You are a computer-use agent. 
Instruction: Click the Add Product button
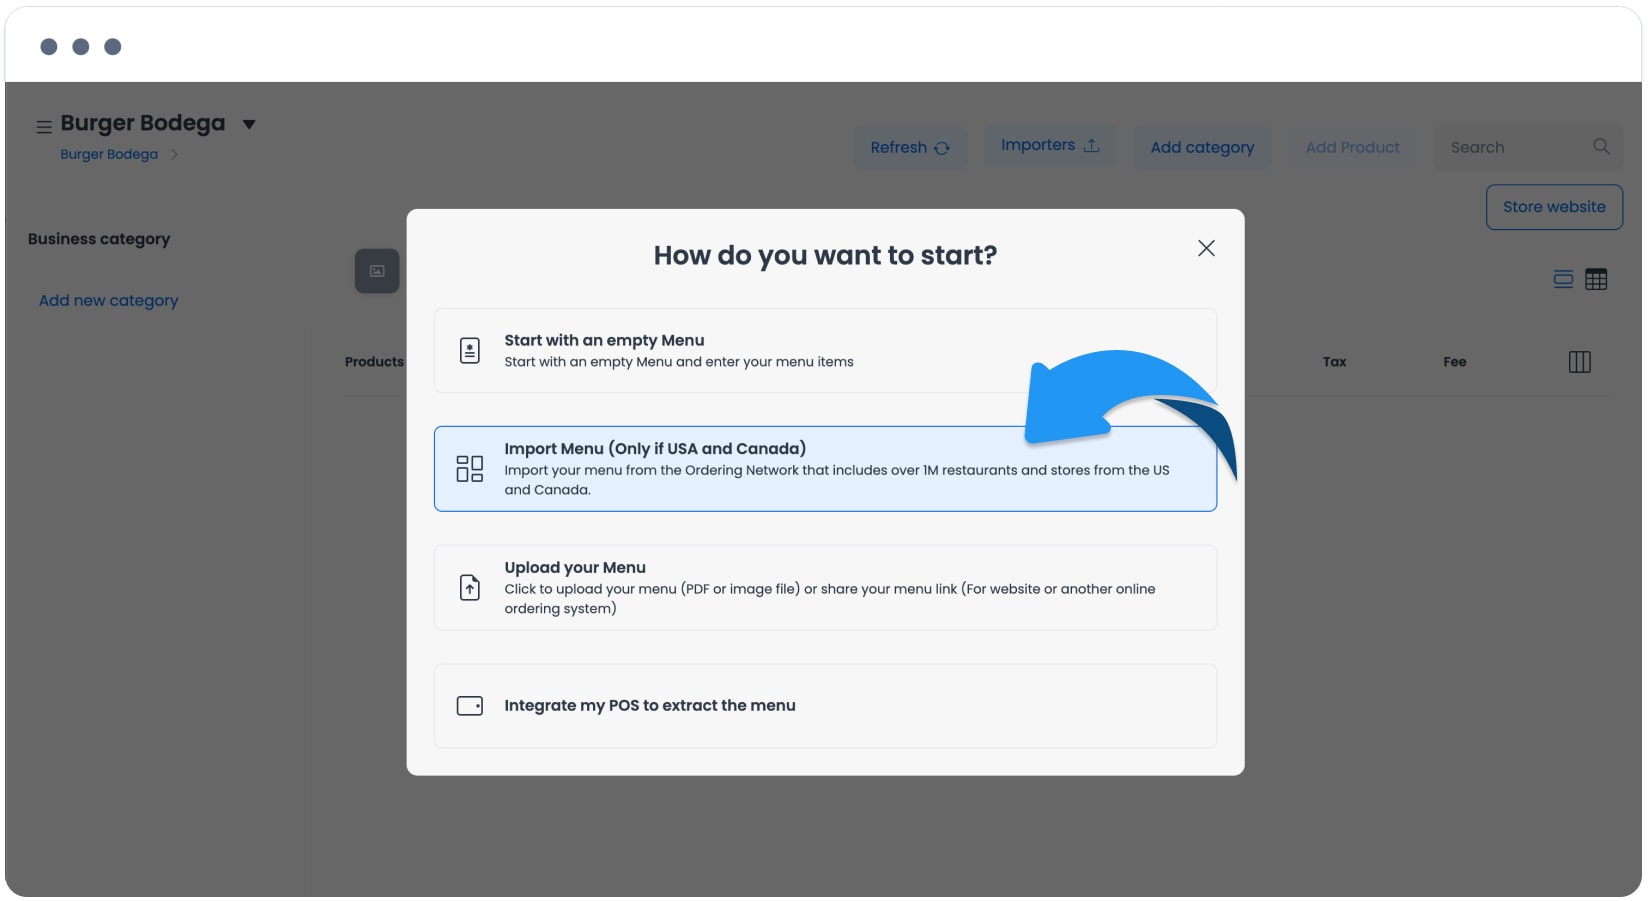(x=1352, y=148)
